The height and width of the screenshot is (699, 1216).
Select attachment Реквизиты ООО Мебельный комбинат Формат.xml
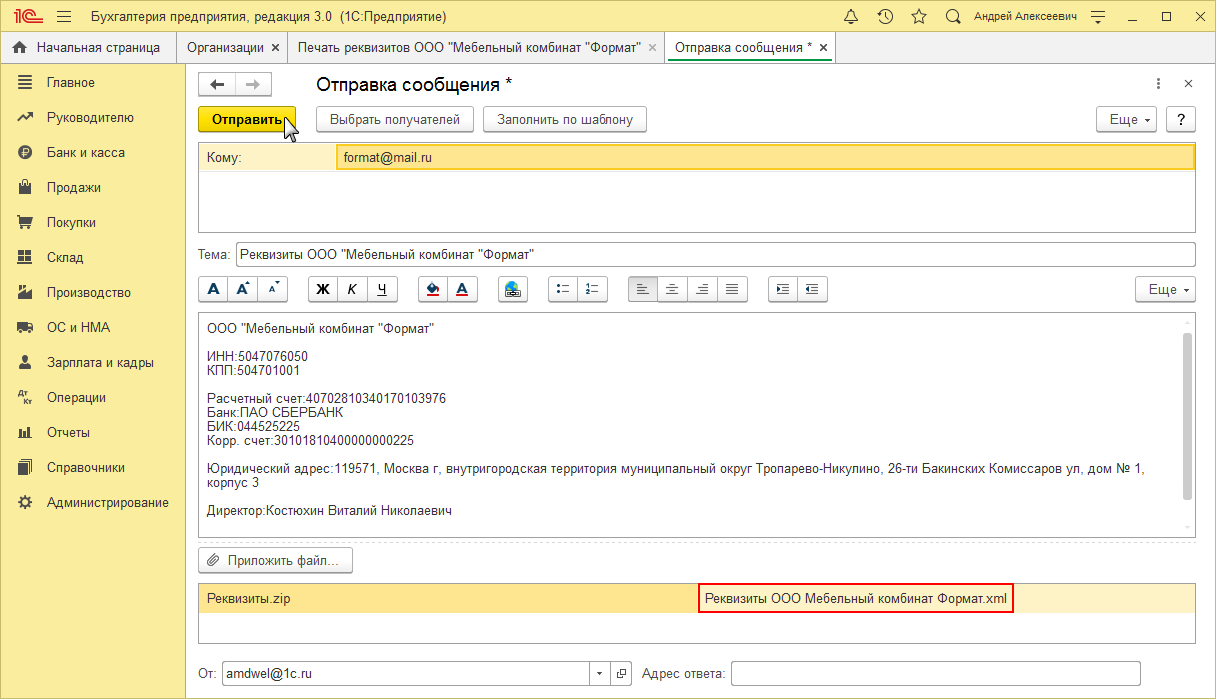pyautogui.click(x=855, y=599)
